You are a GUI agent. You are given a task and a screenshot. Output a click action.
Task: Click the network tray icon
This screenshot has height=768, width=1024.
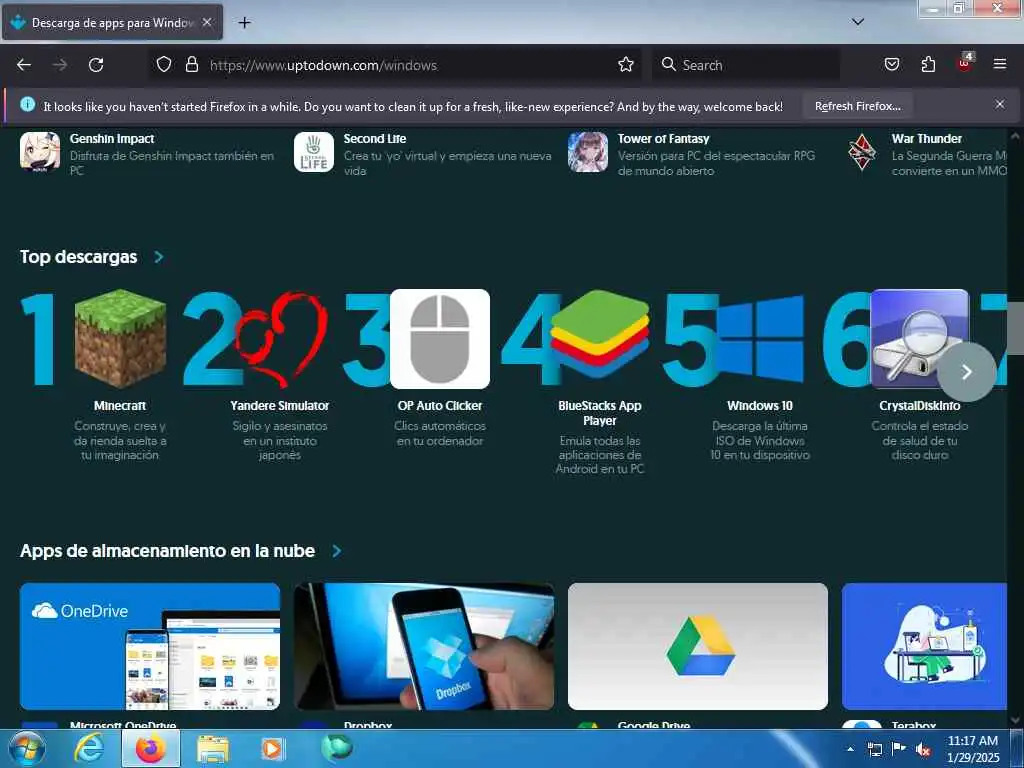pyautogui.click(x=874, y=750)
